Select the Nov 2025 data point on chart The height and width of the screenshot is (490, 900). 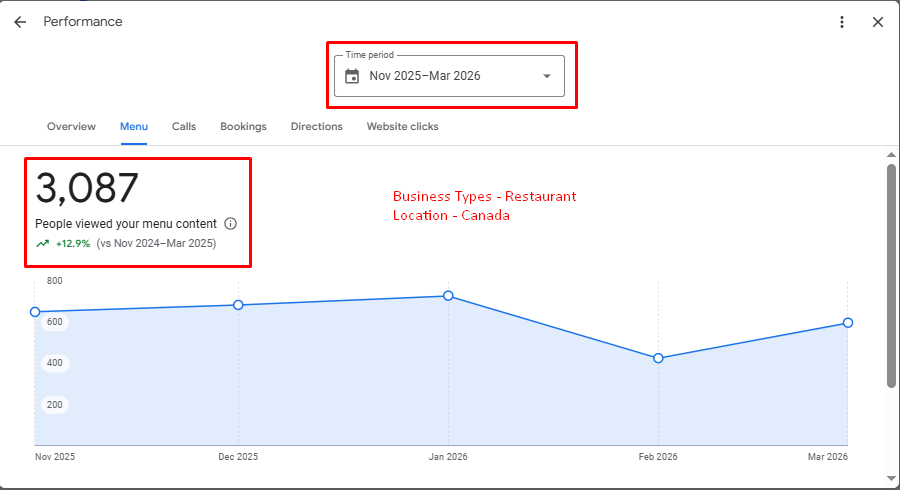point(35,312)
